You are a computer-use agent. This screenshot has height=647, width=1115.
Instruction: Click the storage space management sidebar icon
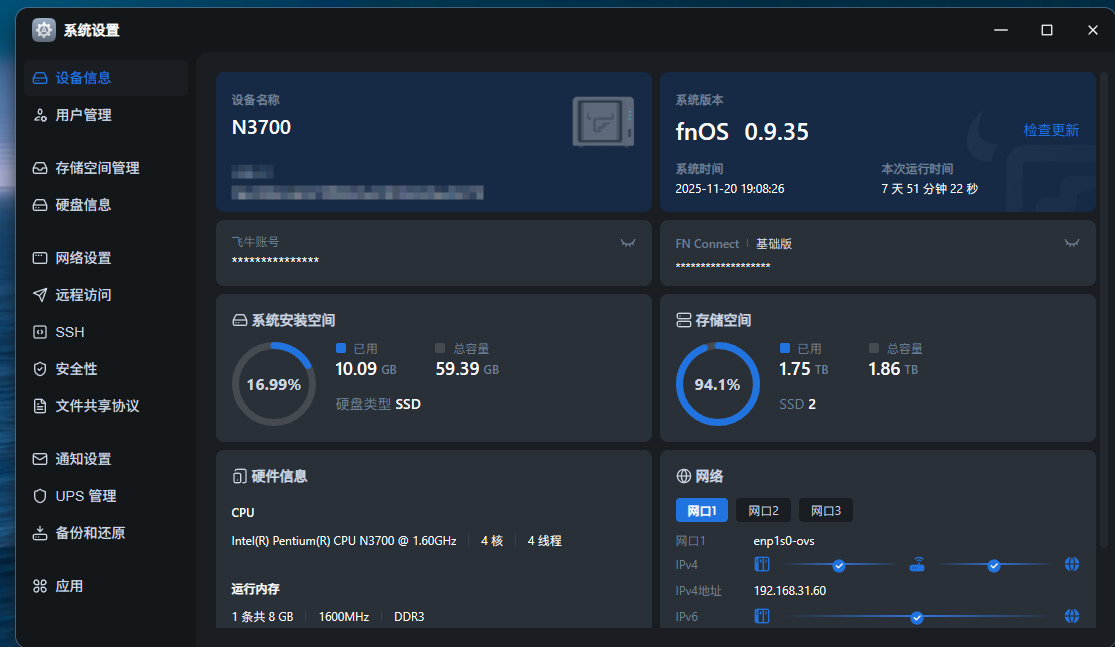(x=40, y=168)
